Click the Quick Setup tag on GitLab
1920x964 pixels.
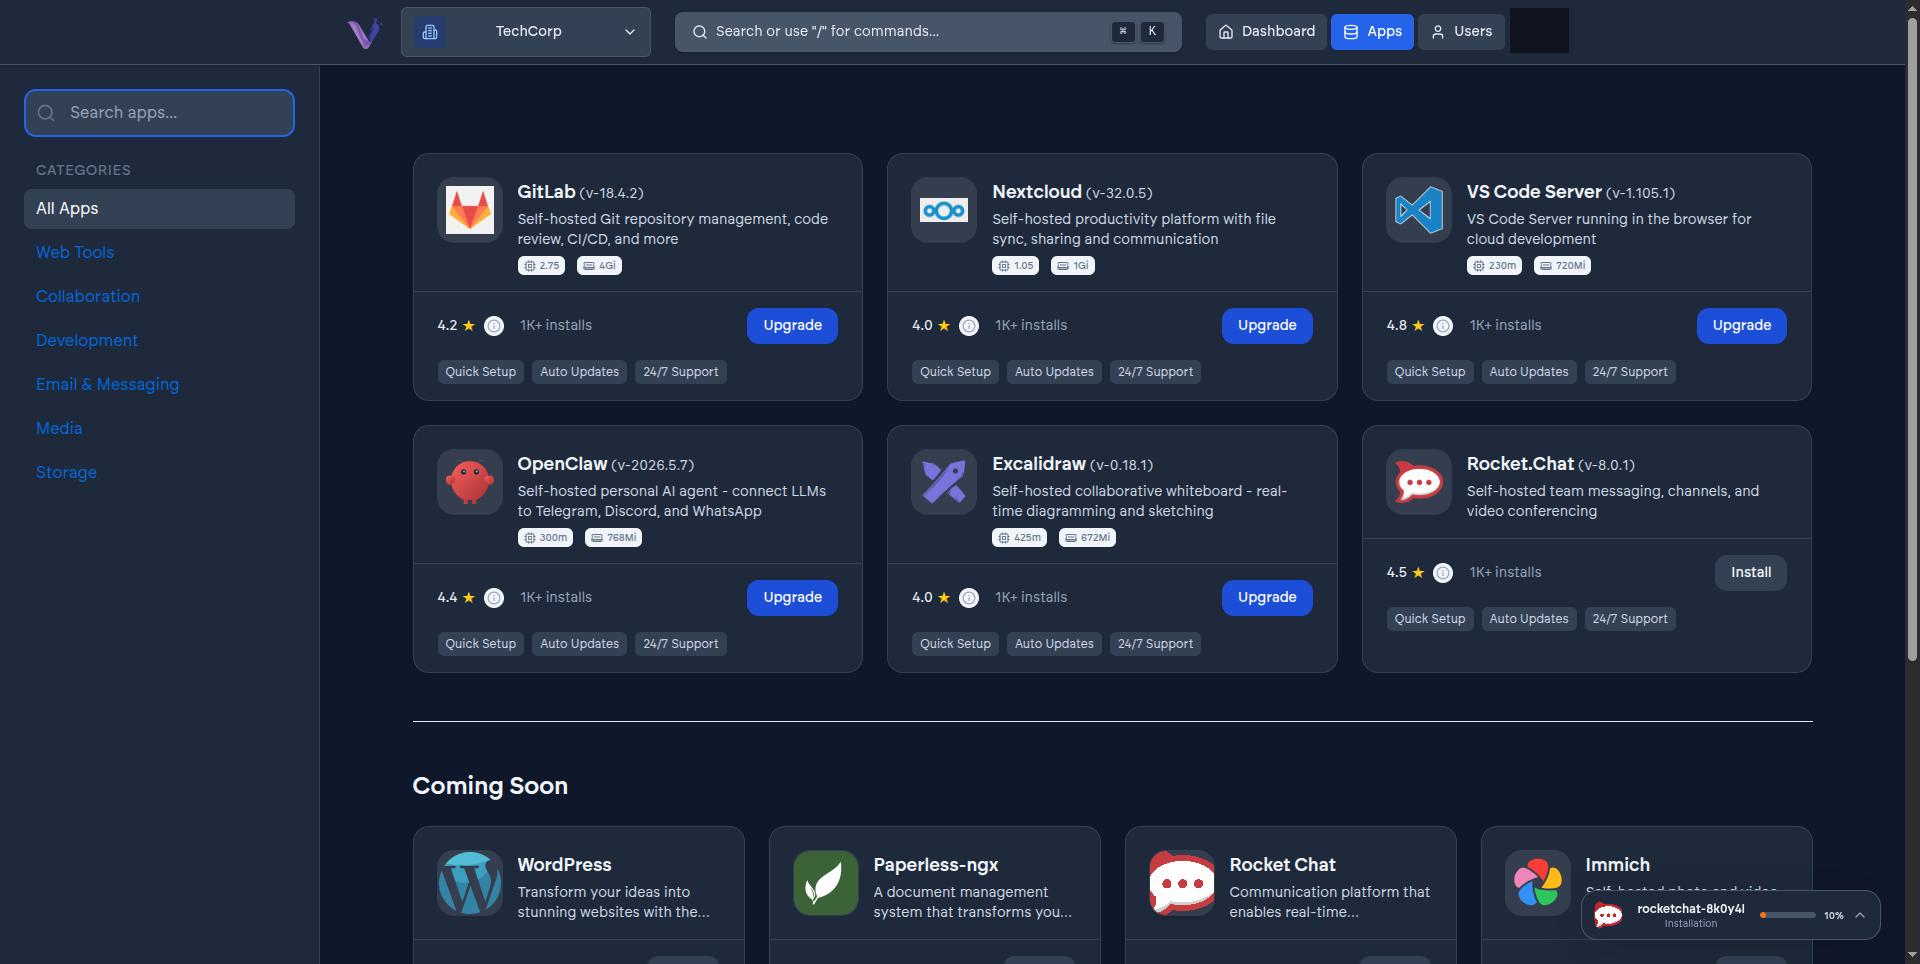click(481, 372)
